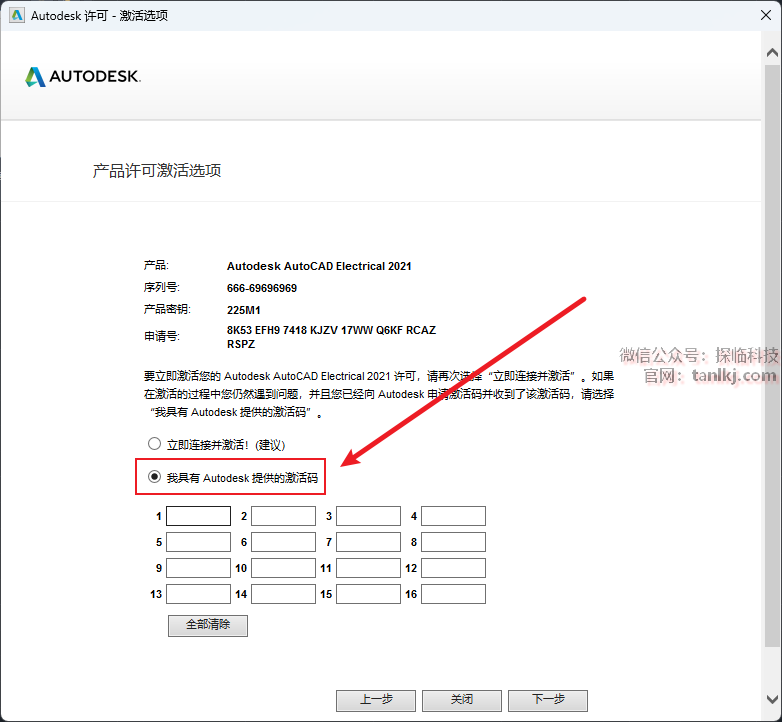Screen dimensions: 782x722
Task: Click the scrollbar down arrow
Action: point(772,700)
